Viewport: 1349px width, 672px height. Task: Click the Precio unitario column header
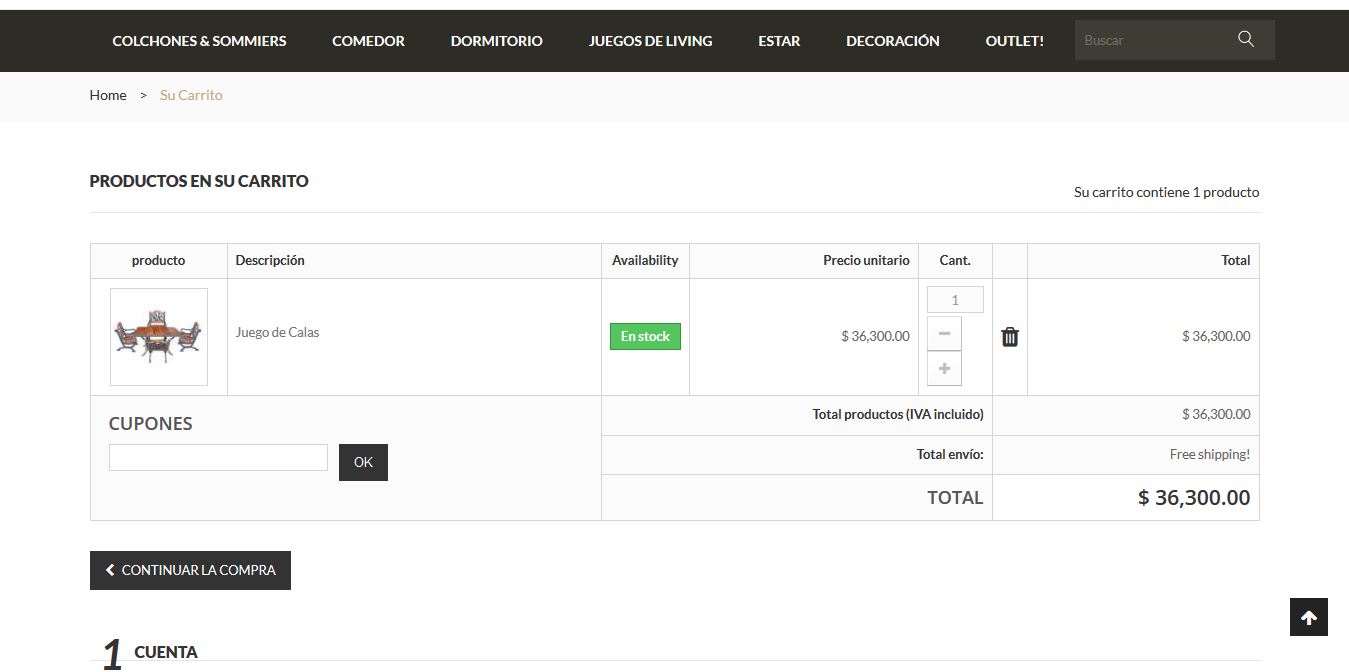866,260
